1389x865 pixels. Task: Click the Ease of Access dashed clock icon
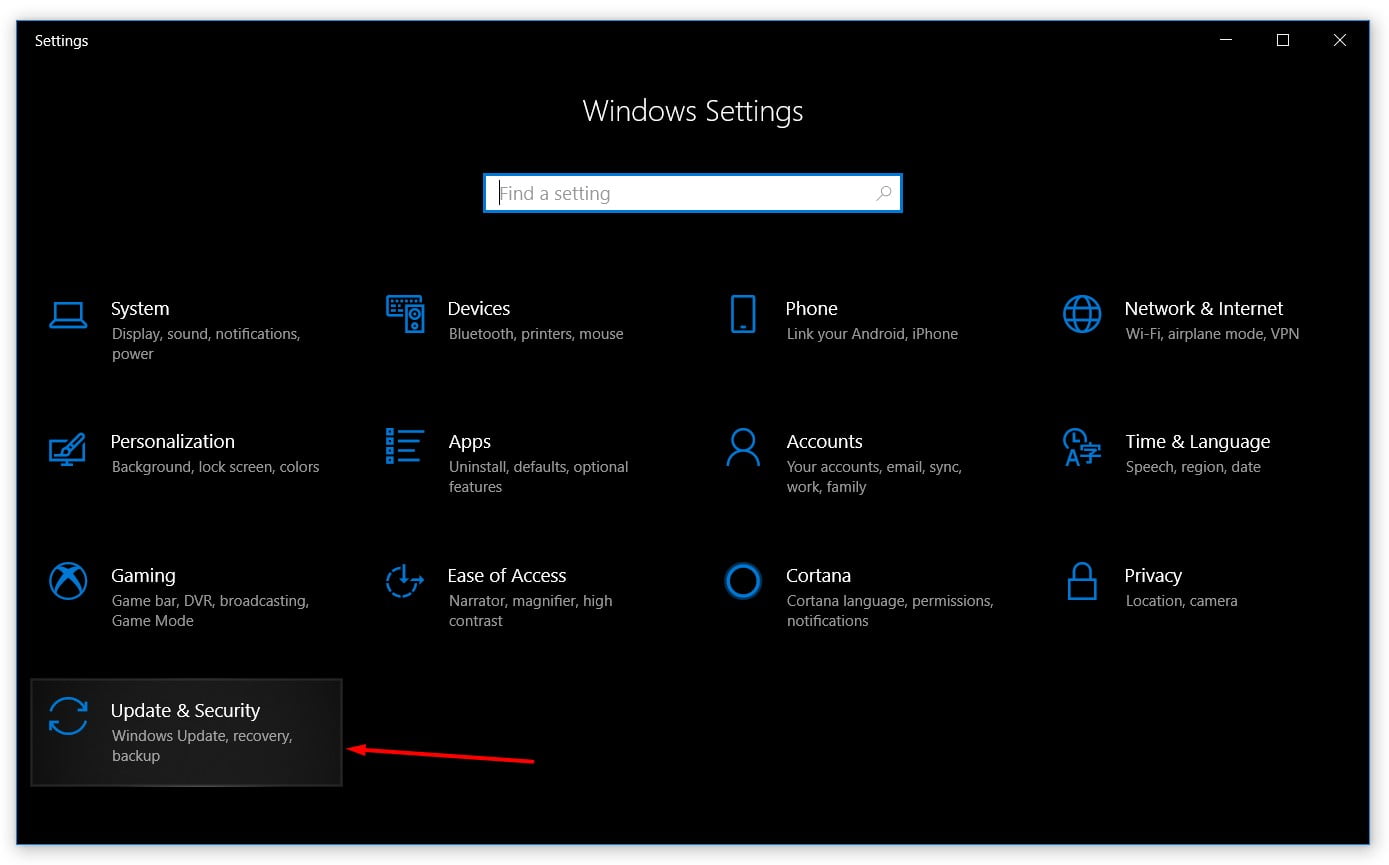[405, 580]
